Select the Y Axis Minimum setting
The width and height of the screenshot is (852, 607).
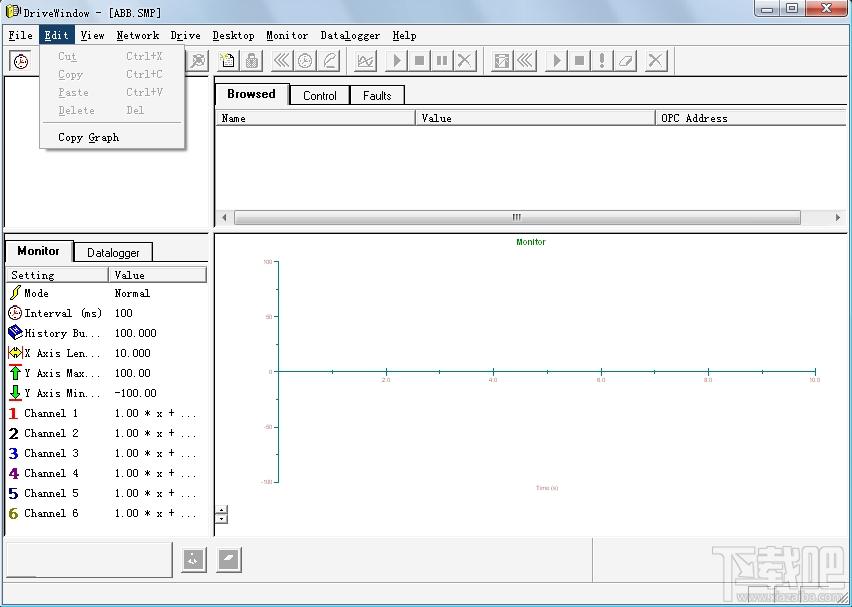point(106,393)
